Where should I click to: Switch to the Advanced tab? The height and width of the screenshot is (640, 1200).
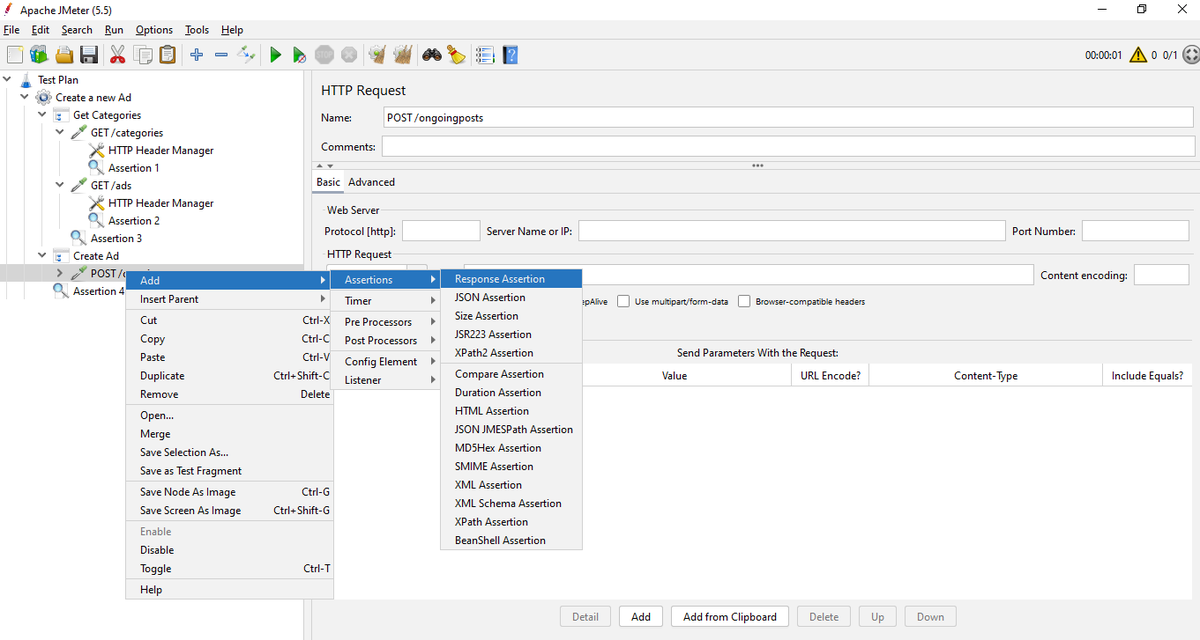coord(371,182)
